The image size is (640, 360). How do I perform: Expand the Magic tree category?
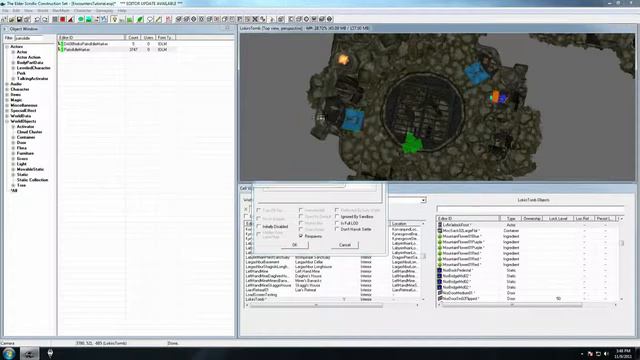[x=7, y=100]
